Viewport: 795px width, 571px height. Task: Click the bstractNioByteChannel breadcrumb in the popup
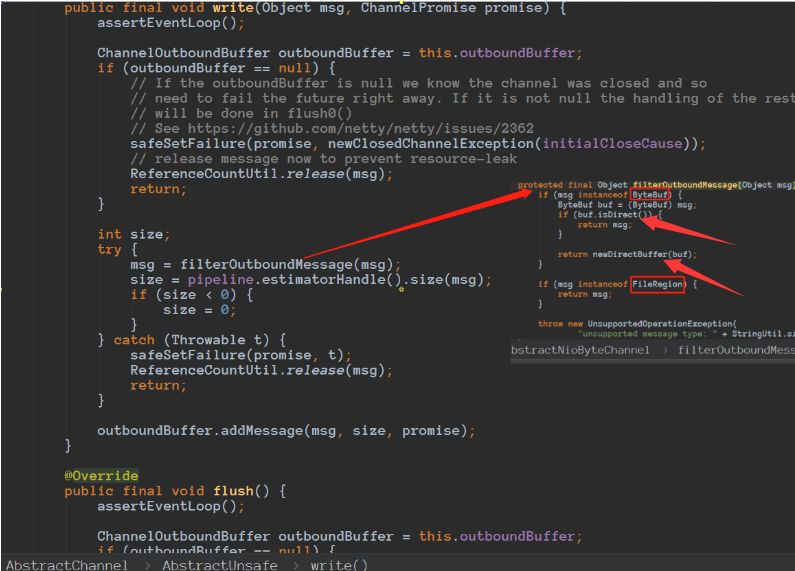pos(580,350)
